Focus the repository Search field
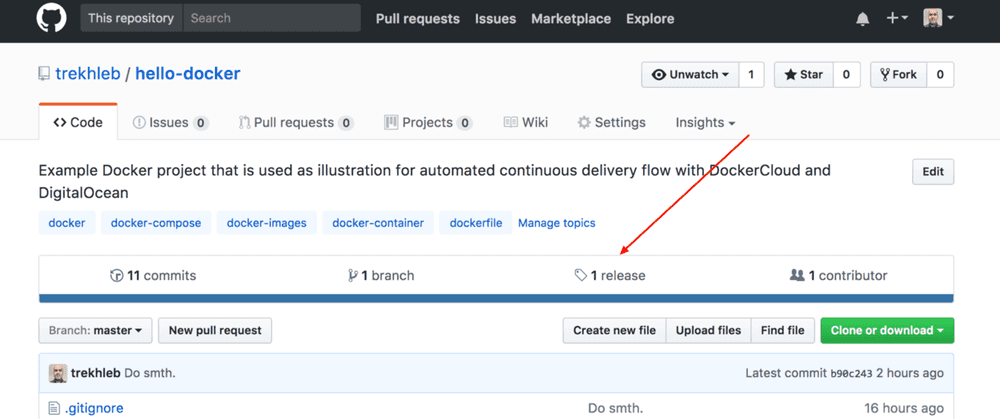Screen dimensions: 1000x419 point(272,18)
